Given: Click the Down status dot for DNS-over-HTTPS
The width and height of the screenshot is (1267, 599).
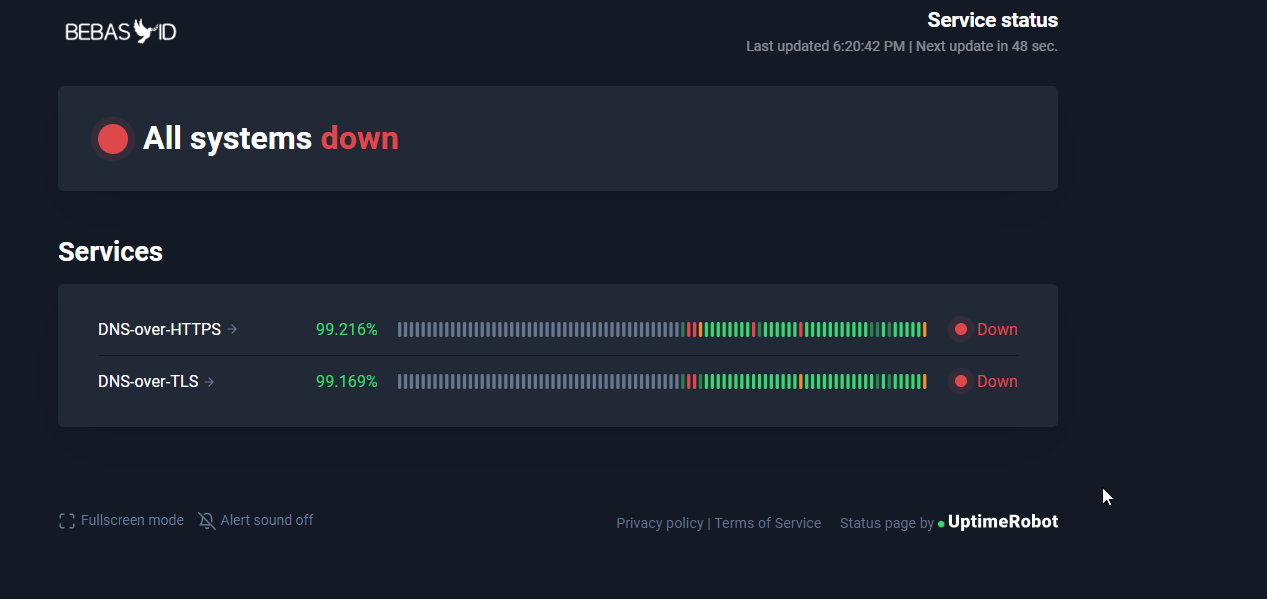Looking at the screenshot, I should pos(960,328).
